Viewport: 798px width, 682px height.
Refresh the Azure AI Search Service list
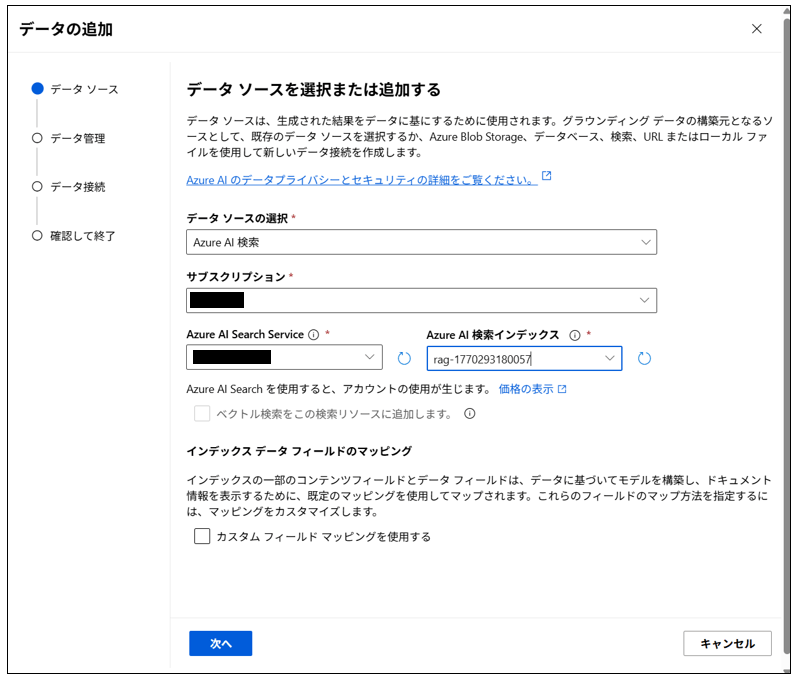click(404, 358)
